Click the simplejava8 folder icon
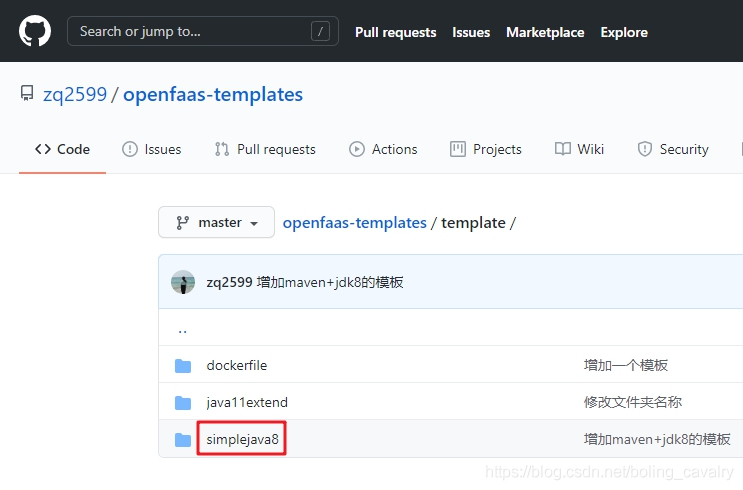Image resolution: width=743 pixels, height=490 pixels. [x=183, y=440]
